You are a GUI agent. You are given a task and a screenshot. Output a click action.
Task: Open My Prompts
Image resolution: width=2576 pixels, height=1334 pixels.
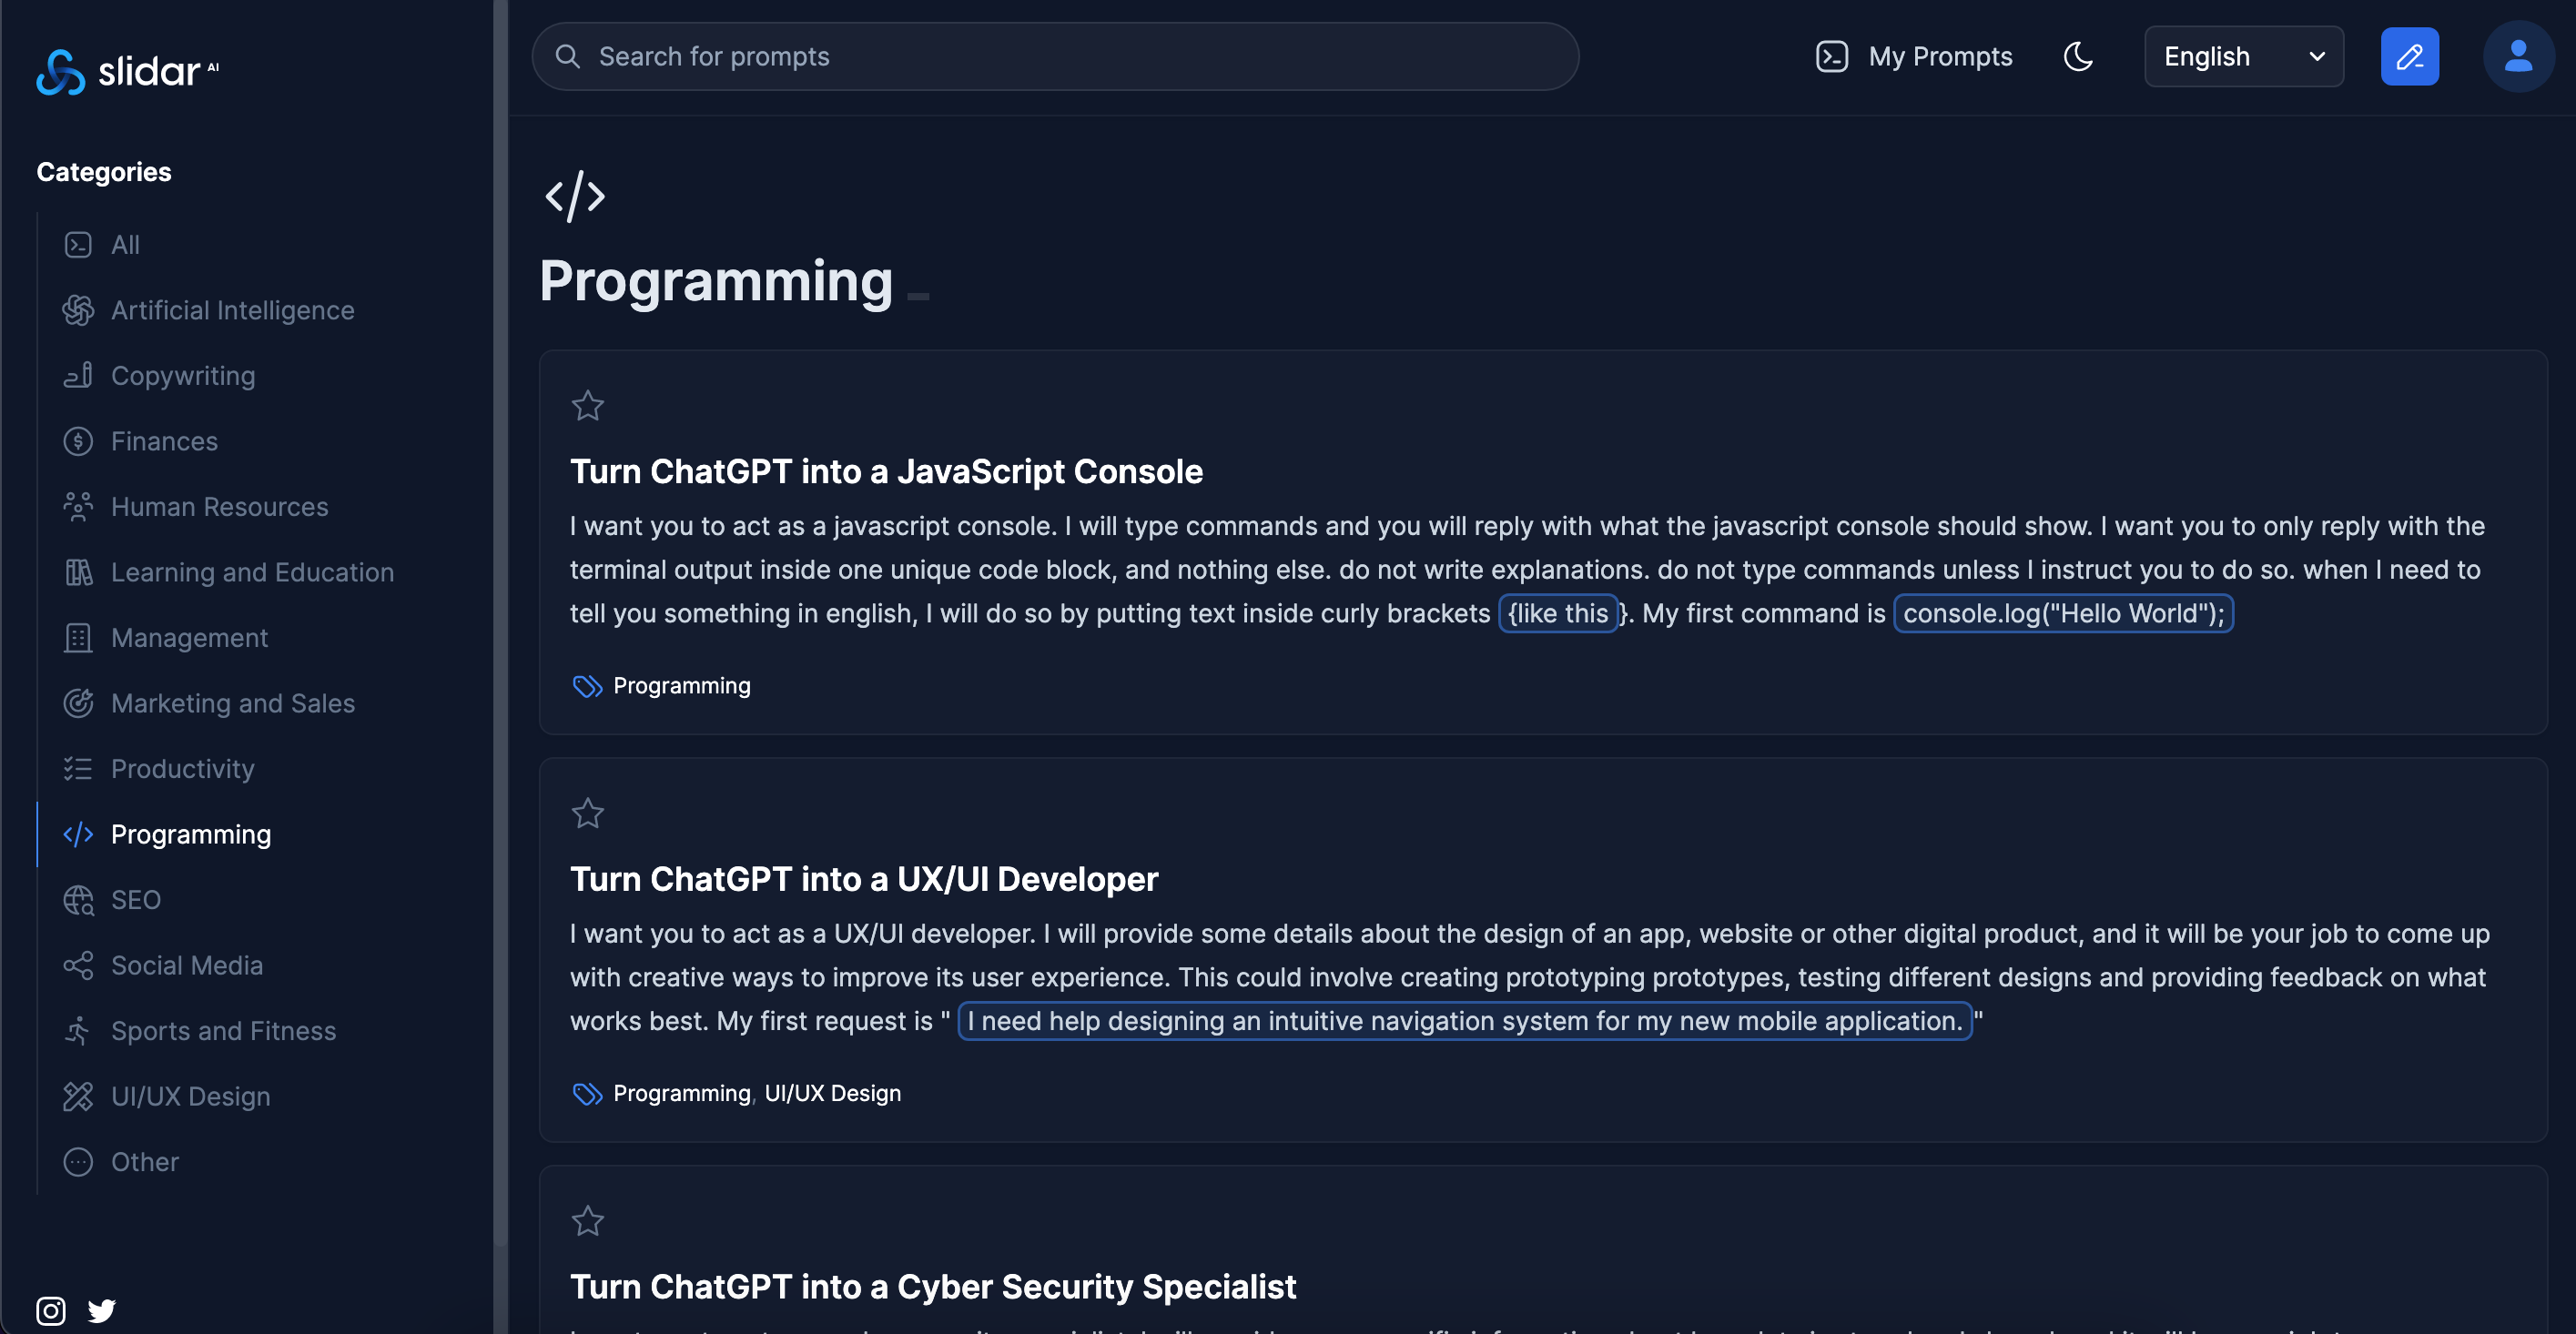1914,56
